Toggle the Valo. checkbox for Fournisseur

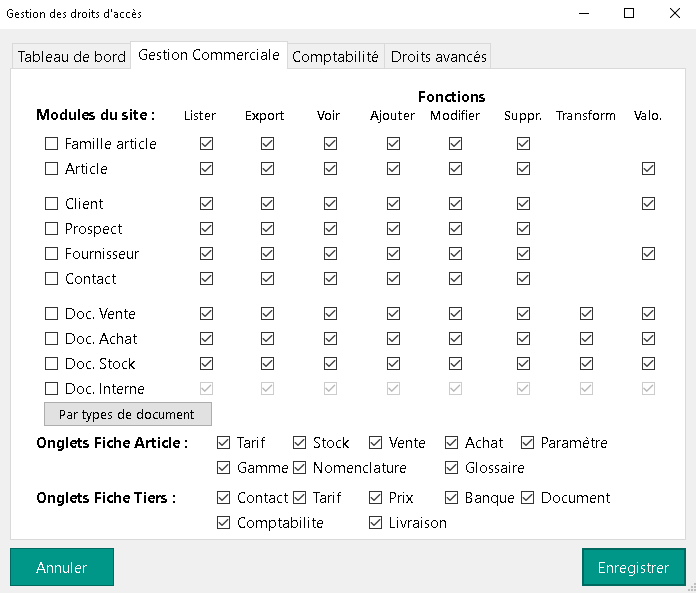(648, 254)
